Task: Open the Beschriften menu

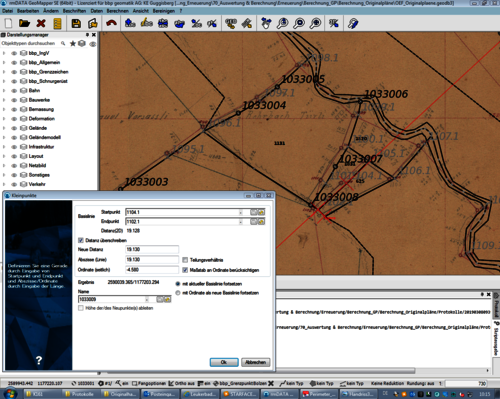Action: click(74, 11)
